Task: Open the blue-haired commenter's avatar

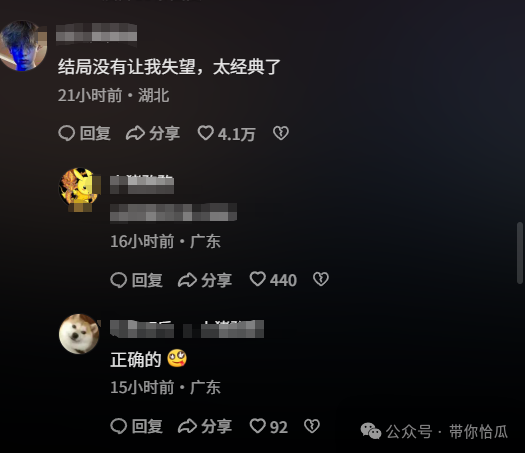Action: click(23, 46)
